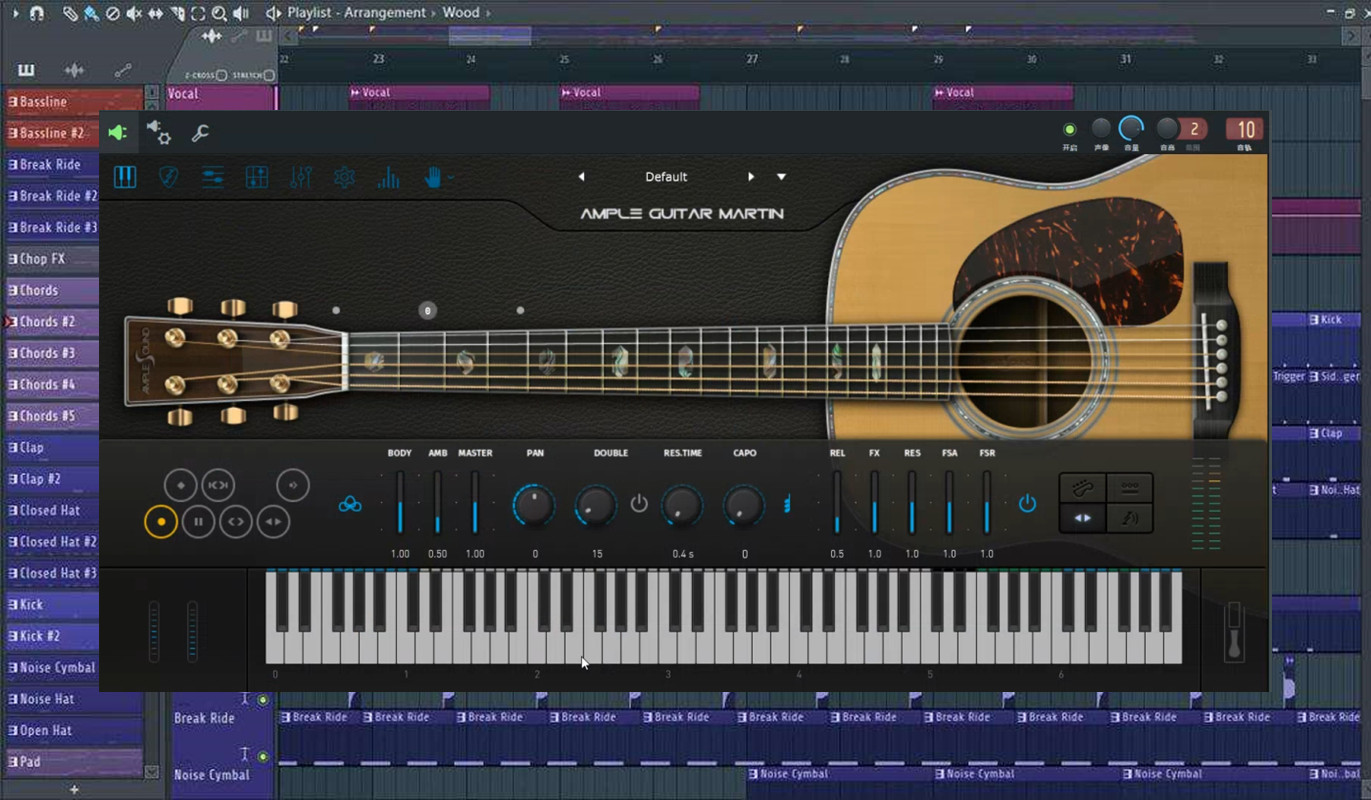Image resolution: width=1371 pixels, height=800 pixels.
Task: Expand the hand mode dropdown chevron
Action: [x=451, y=178]
